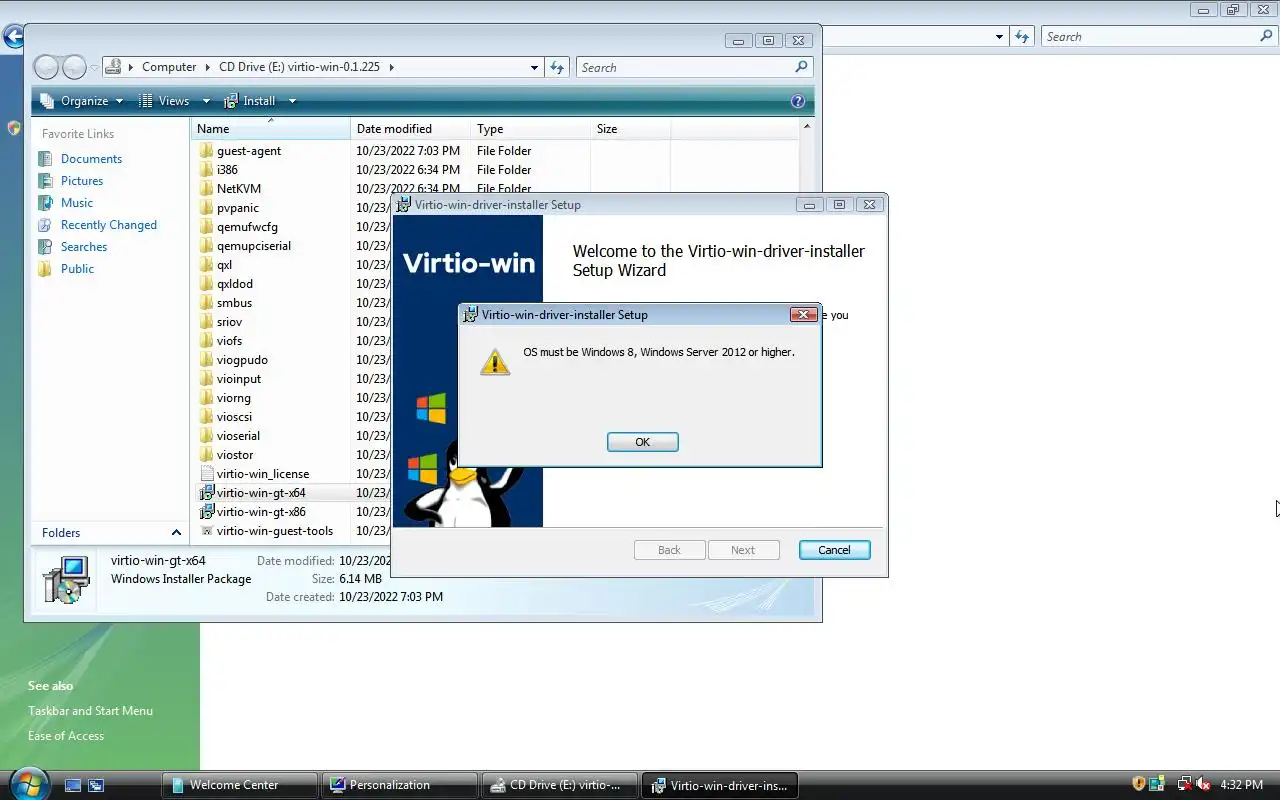Select Computer in the breadcrumb path

[x=169, y=67]
